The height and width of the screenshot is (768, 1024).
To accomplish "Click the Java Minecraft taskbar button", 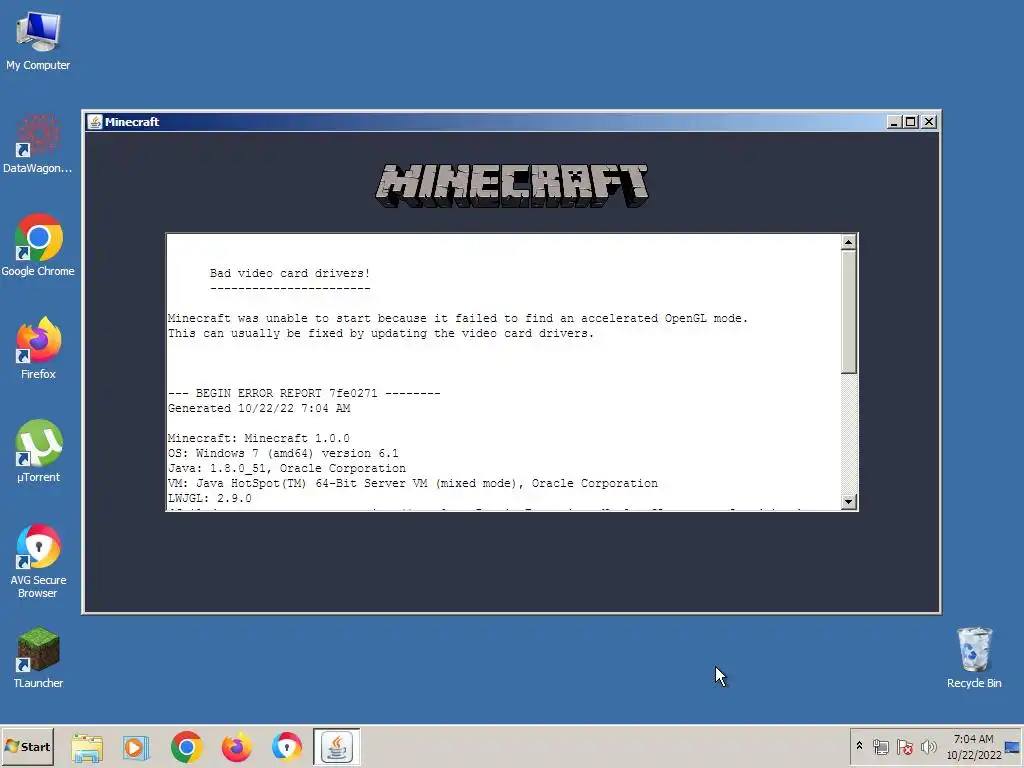I will pos(336,747).
